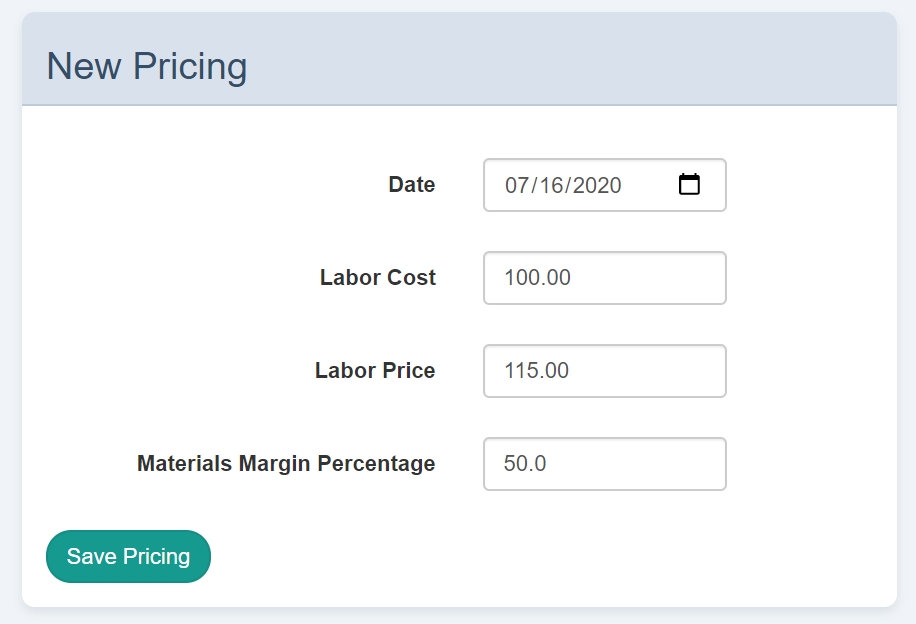Select the month segment "07" in Date
The image size is (916, 624).
pos(516,185)
